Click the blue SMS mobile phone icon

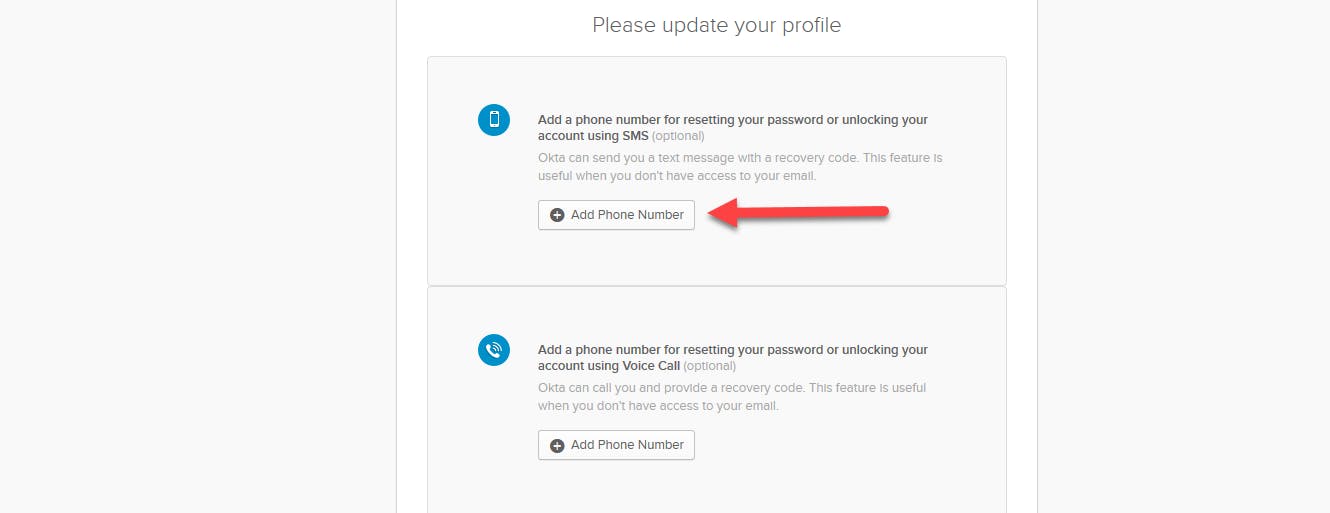click(494, 120)
